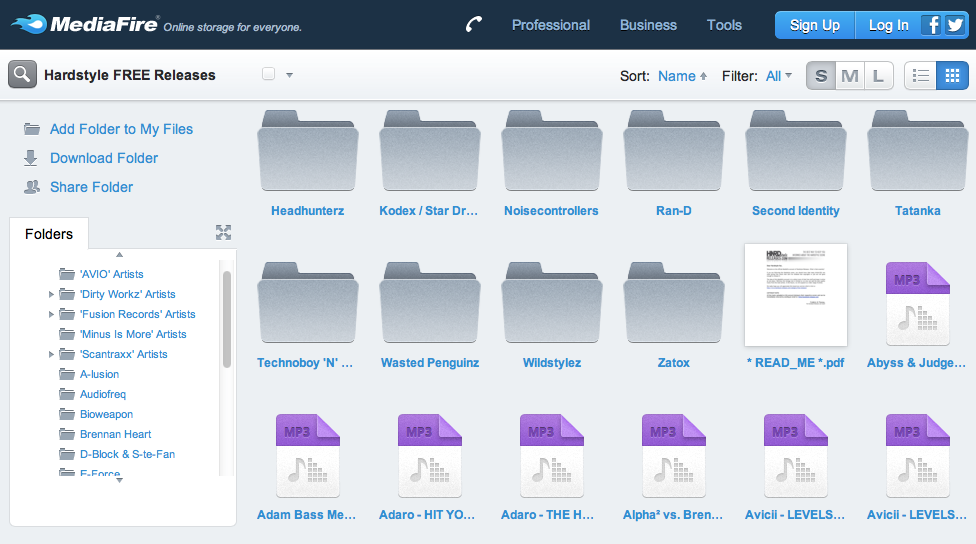This screenshot has height=544, width=976.
Task: Click the Add Folder icon
Action: pos(32,129)
